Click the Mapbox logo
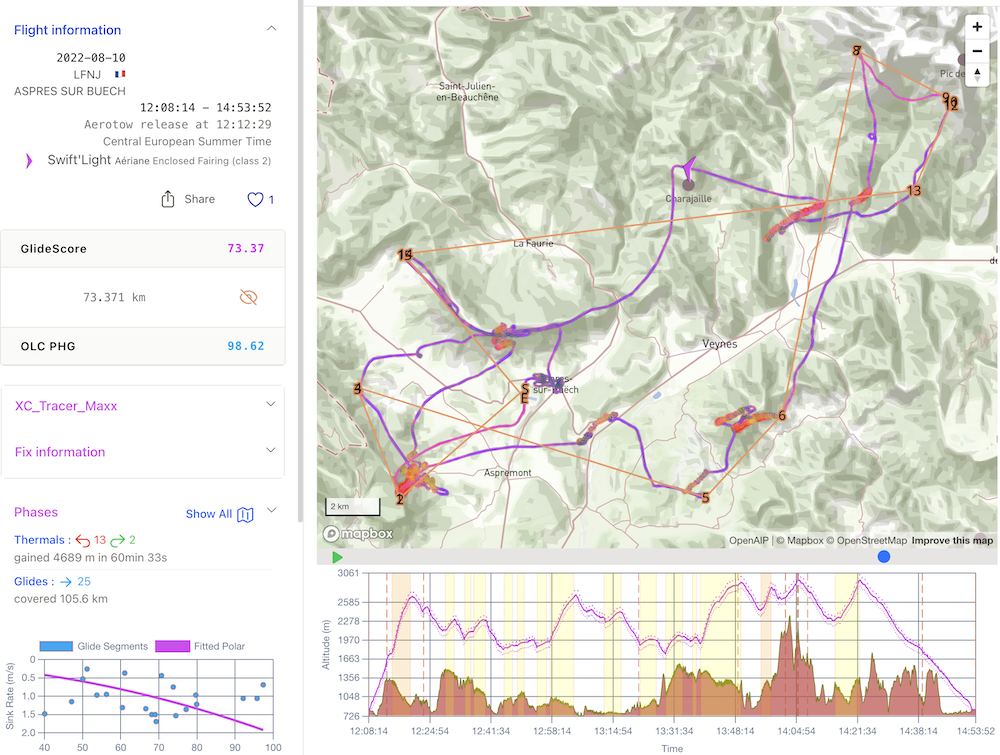Screen dimensions: 1000x755 pyautogui.click(x=358, y=534)
